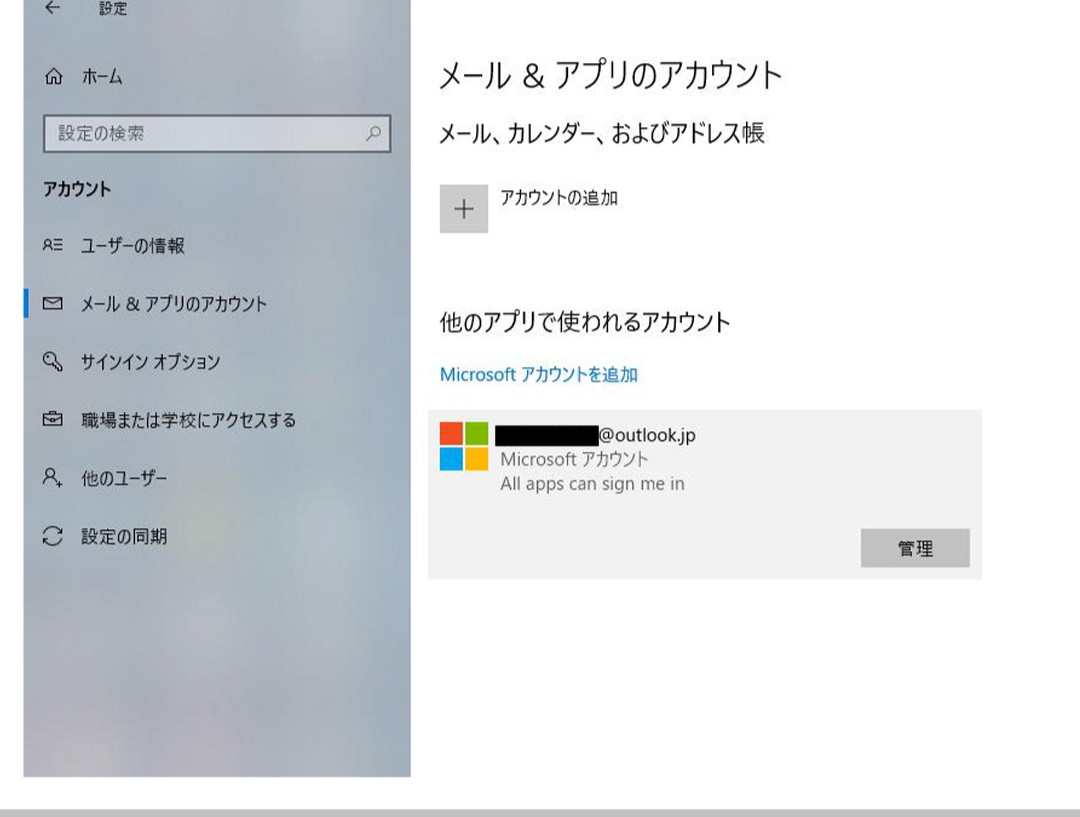
Task: Click 'All apps can sign me in' text
Action: pos(592,484)
